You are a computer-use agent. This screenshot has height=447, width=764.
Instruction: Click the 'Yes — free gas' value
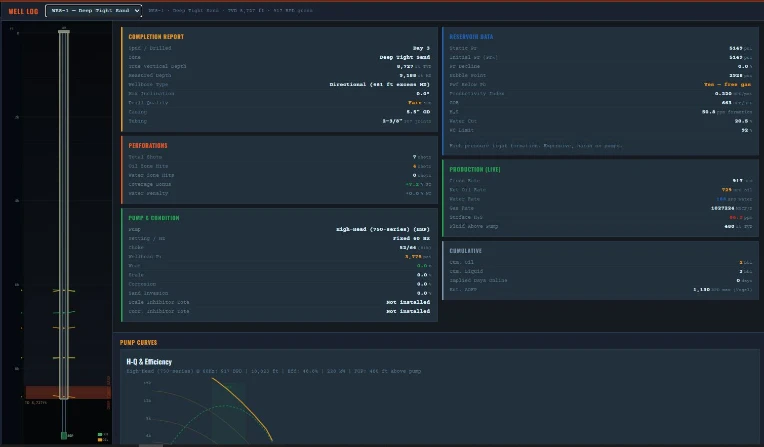click(x=727, y=84)
